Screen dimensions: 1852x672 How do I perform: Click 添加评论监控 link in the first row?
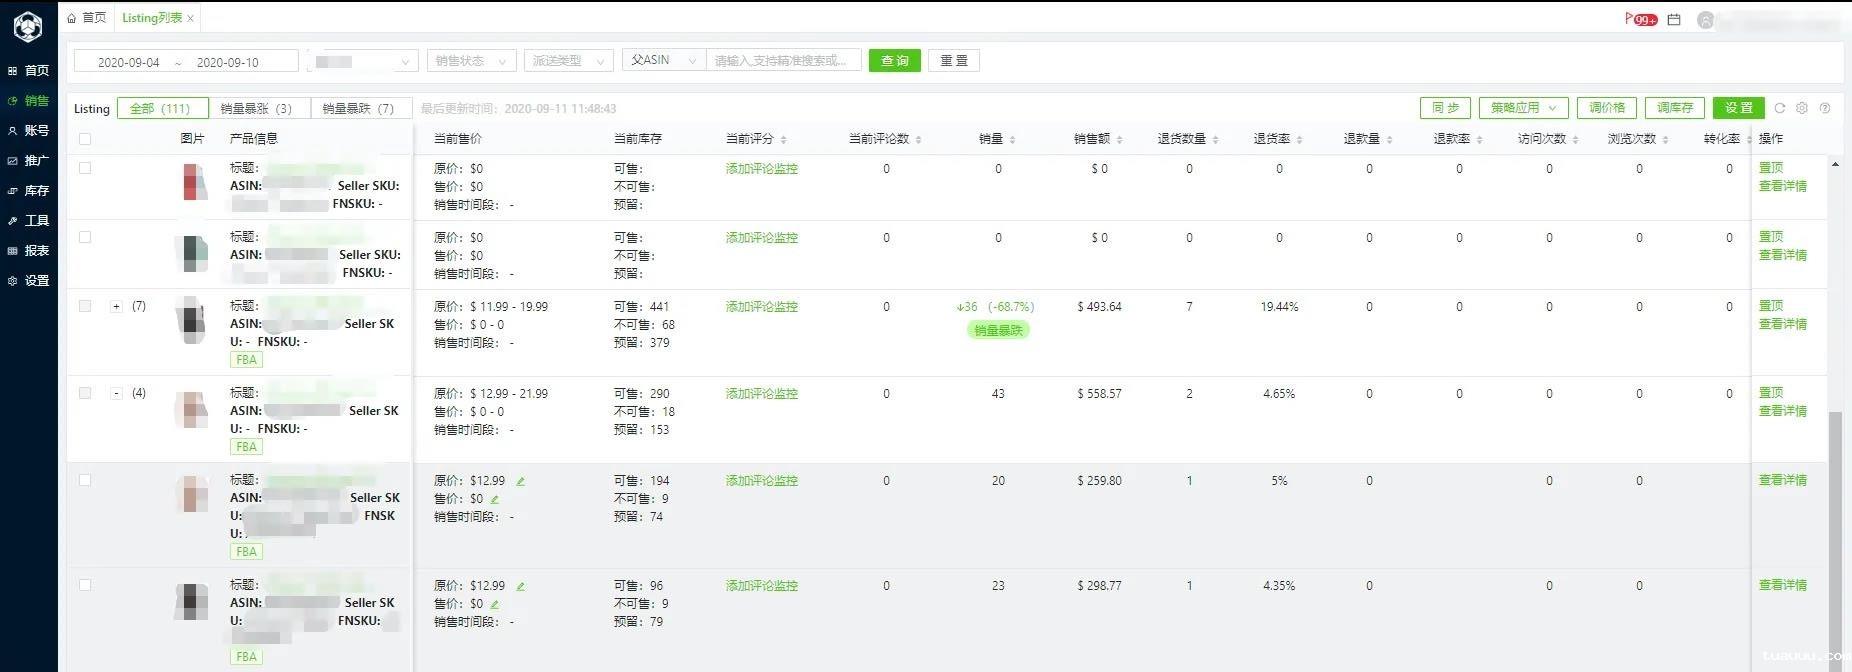[x=761, y=169]
